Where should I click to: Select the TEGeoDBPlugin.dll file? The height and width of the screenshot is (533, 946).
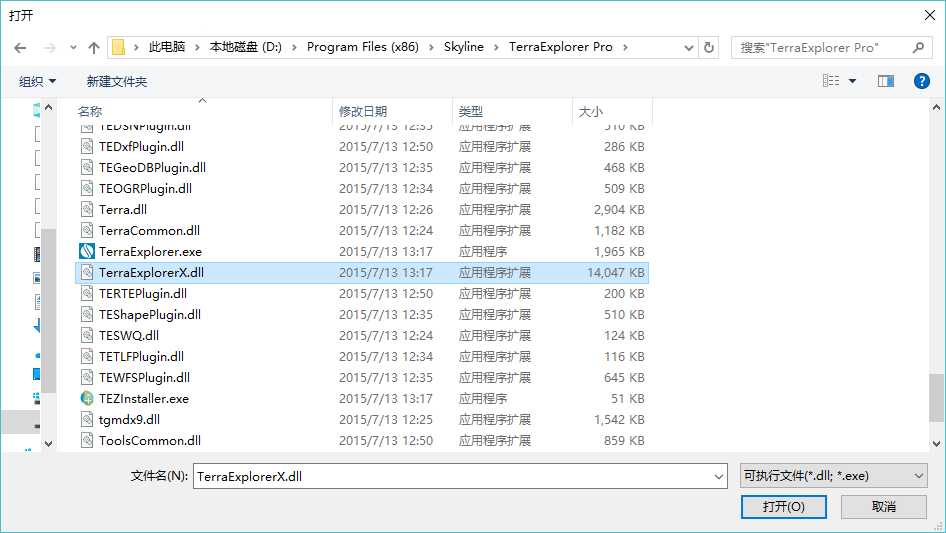[152, 168]
